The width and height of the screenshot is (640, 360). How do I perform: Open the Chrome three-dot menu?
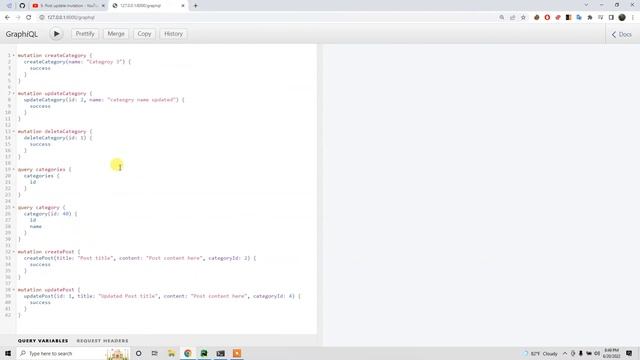[x=633, y=18]
